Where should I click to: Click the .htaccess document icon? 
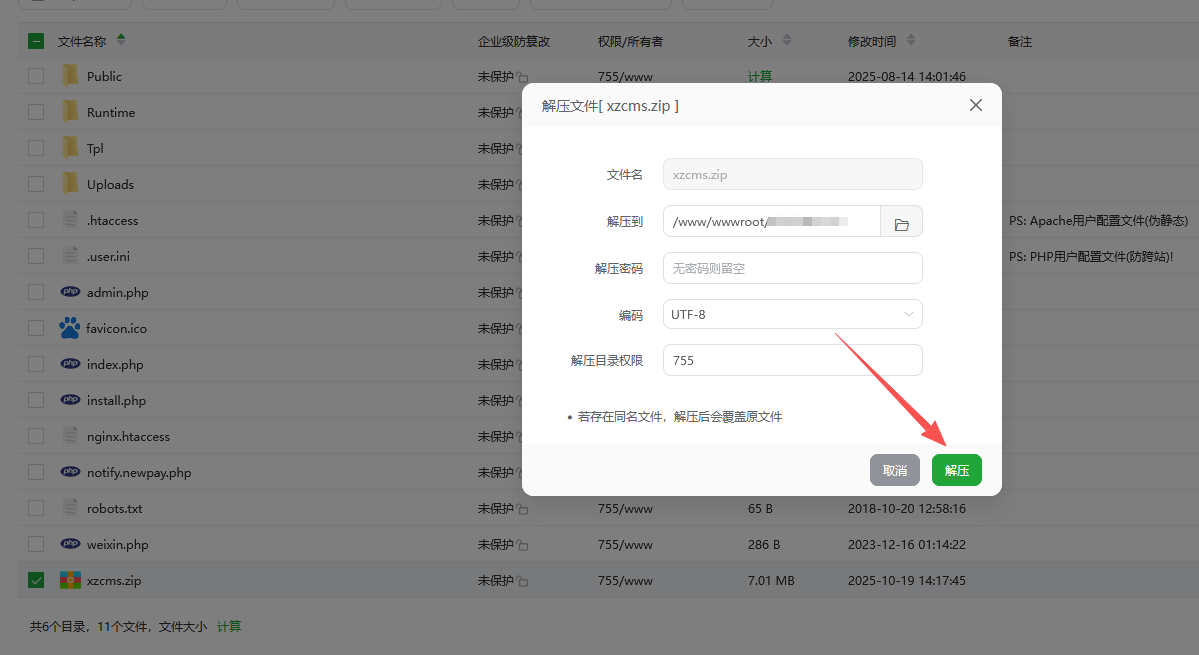70,220
